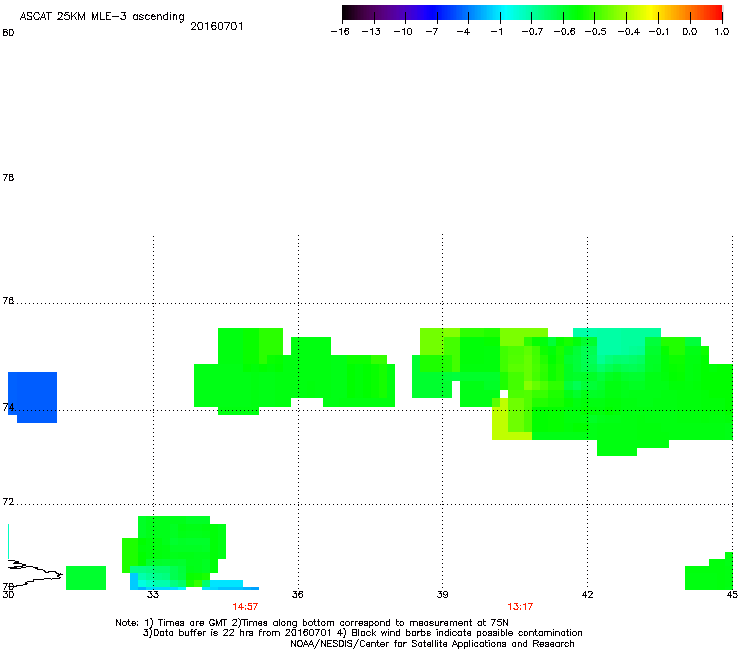
Task: Click the dark purple start of color scale
Action: pos(352,13)
